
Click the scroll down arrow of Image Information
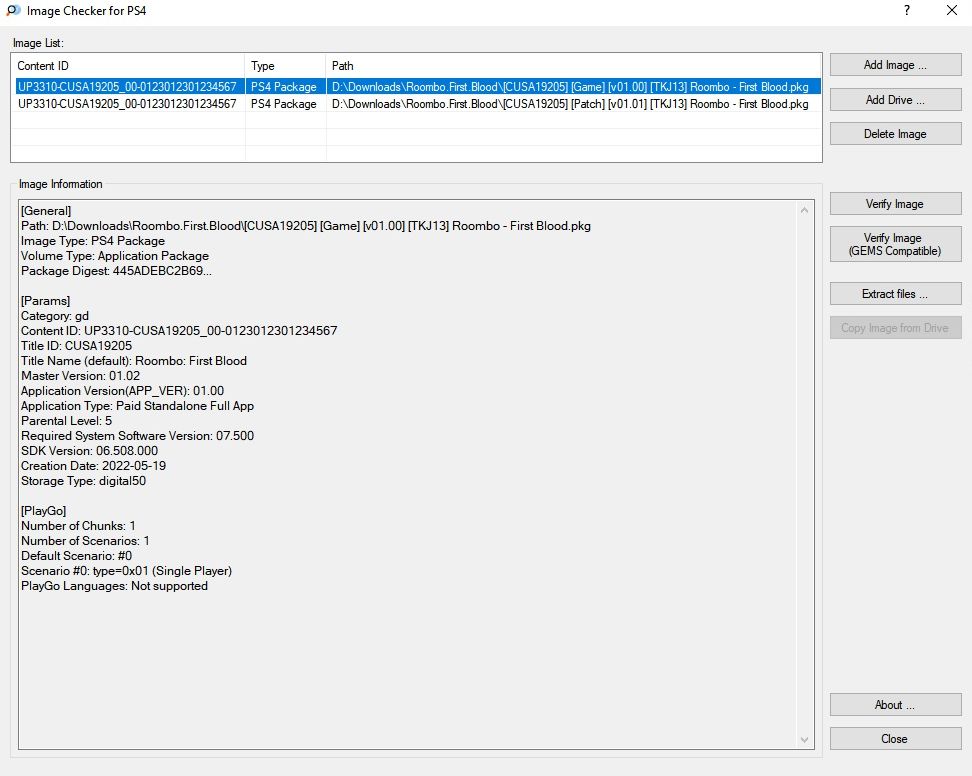(805, 739)
